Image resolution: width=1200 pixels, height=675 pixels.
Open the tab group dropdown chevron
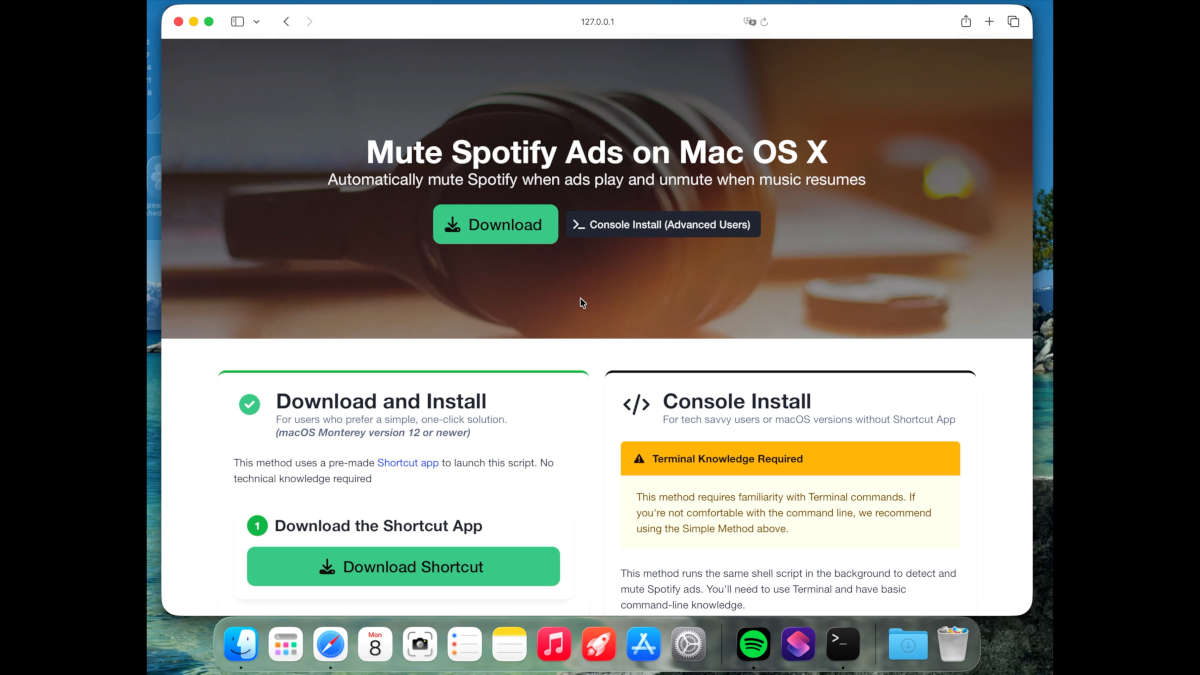click(x=257, y=21)
